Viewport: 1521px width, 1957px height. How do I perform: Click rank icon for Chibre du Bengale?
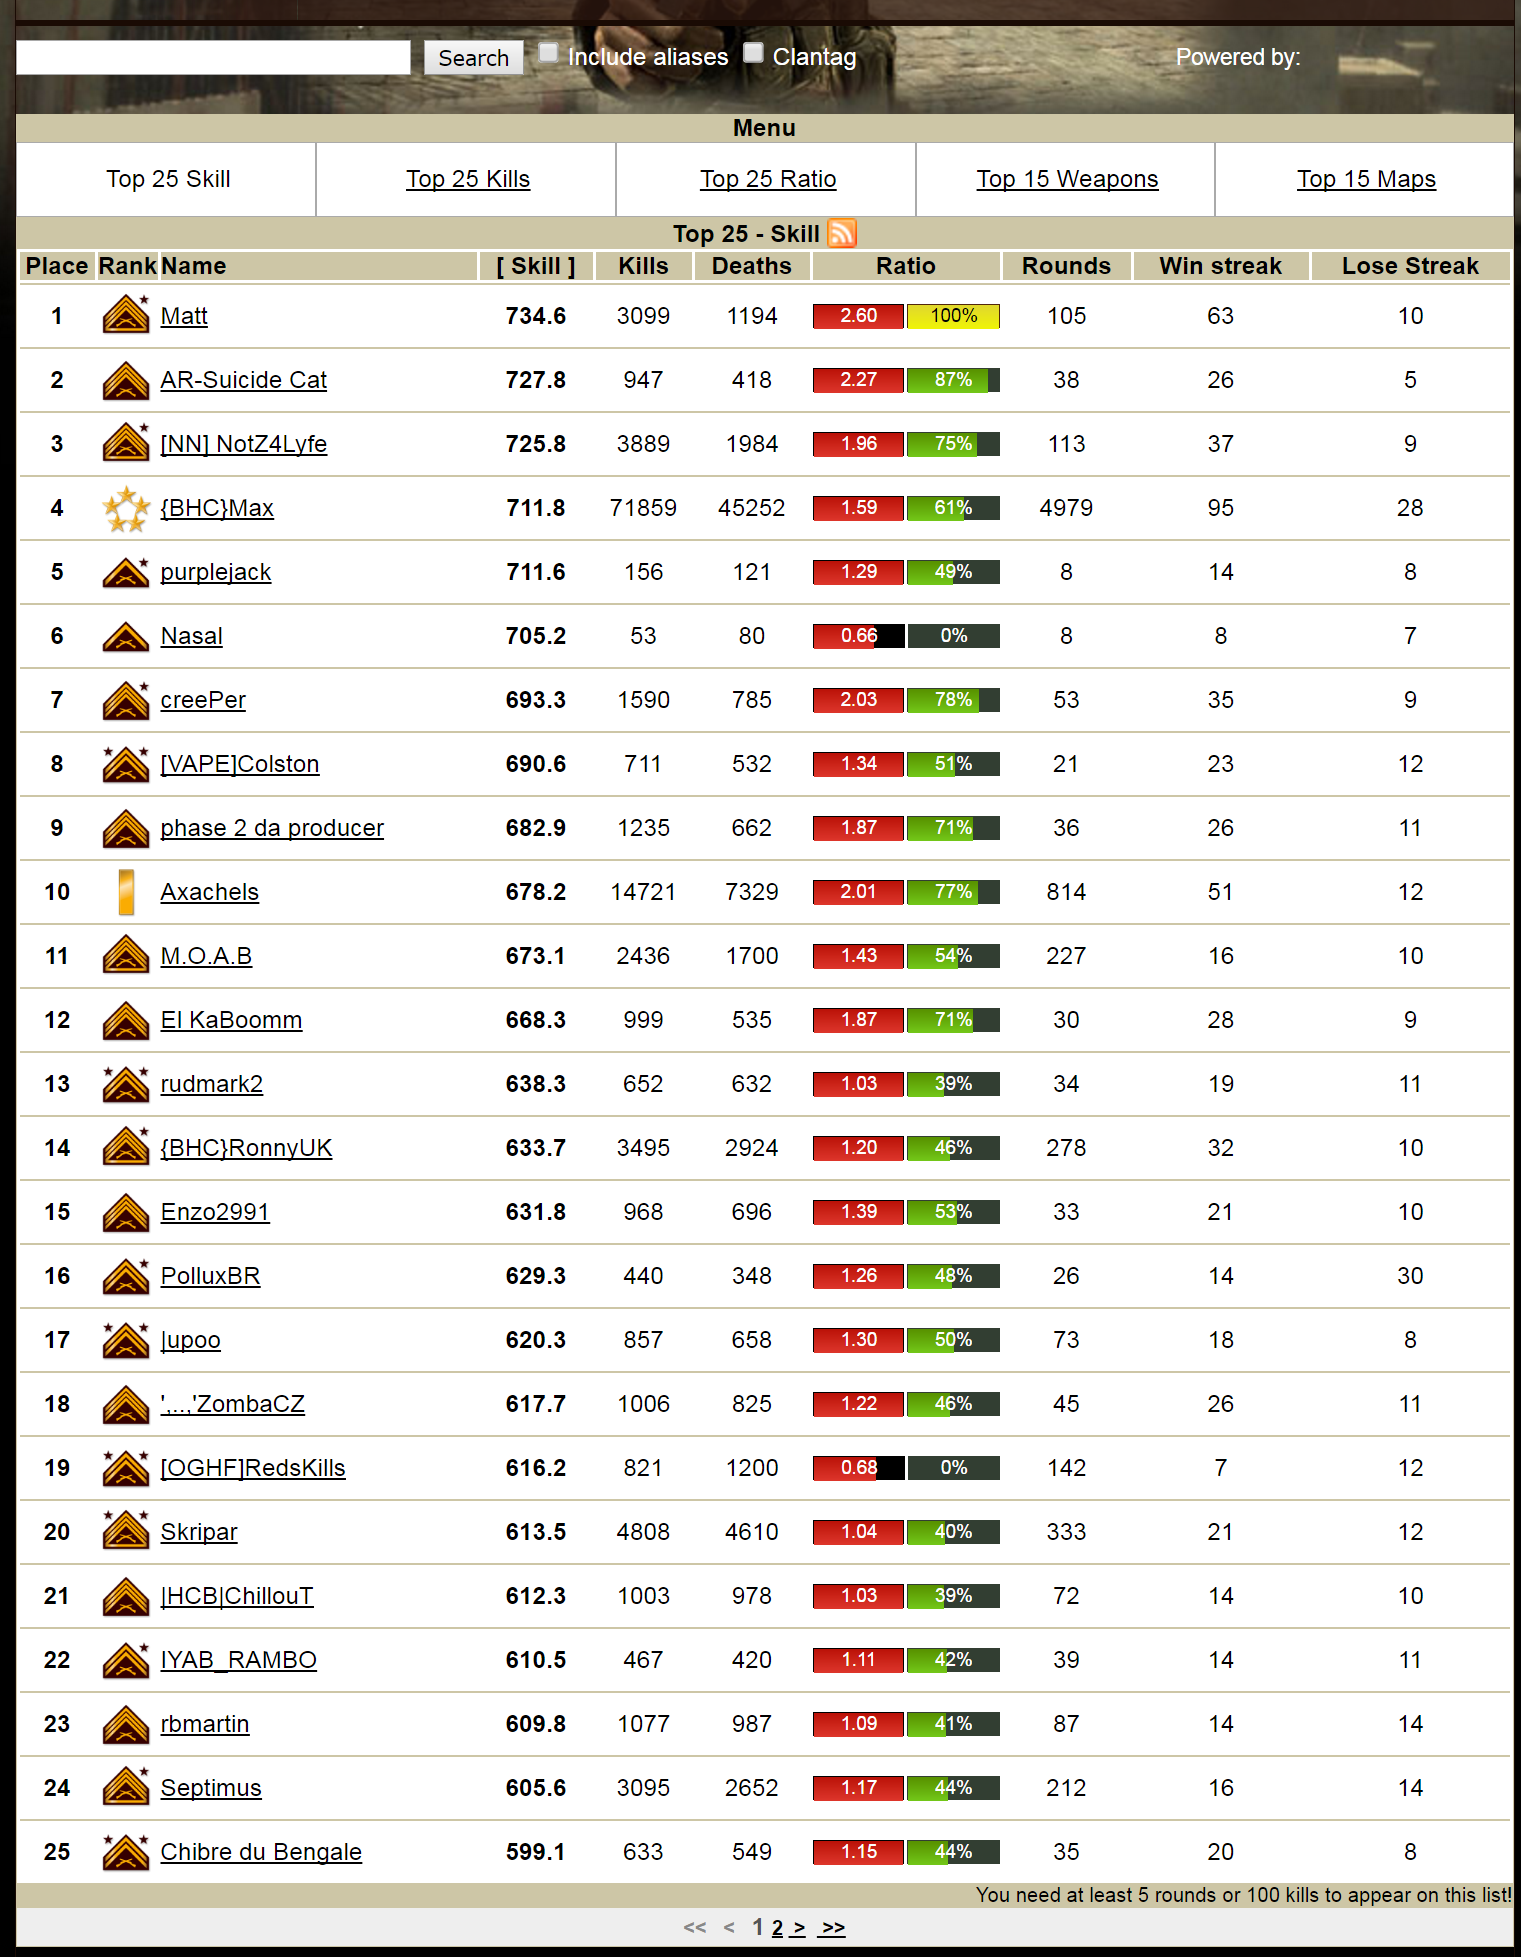(126, 1852)
